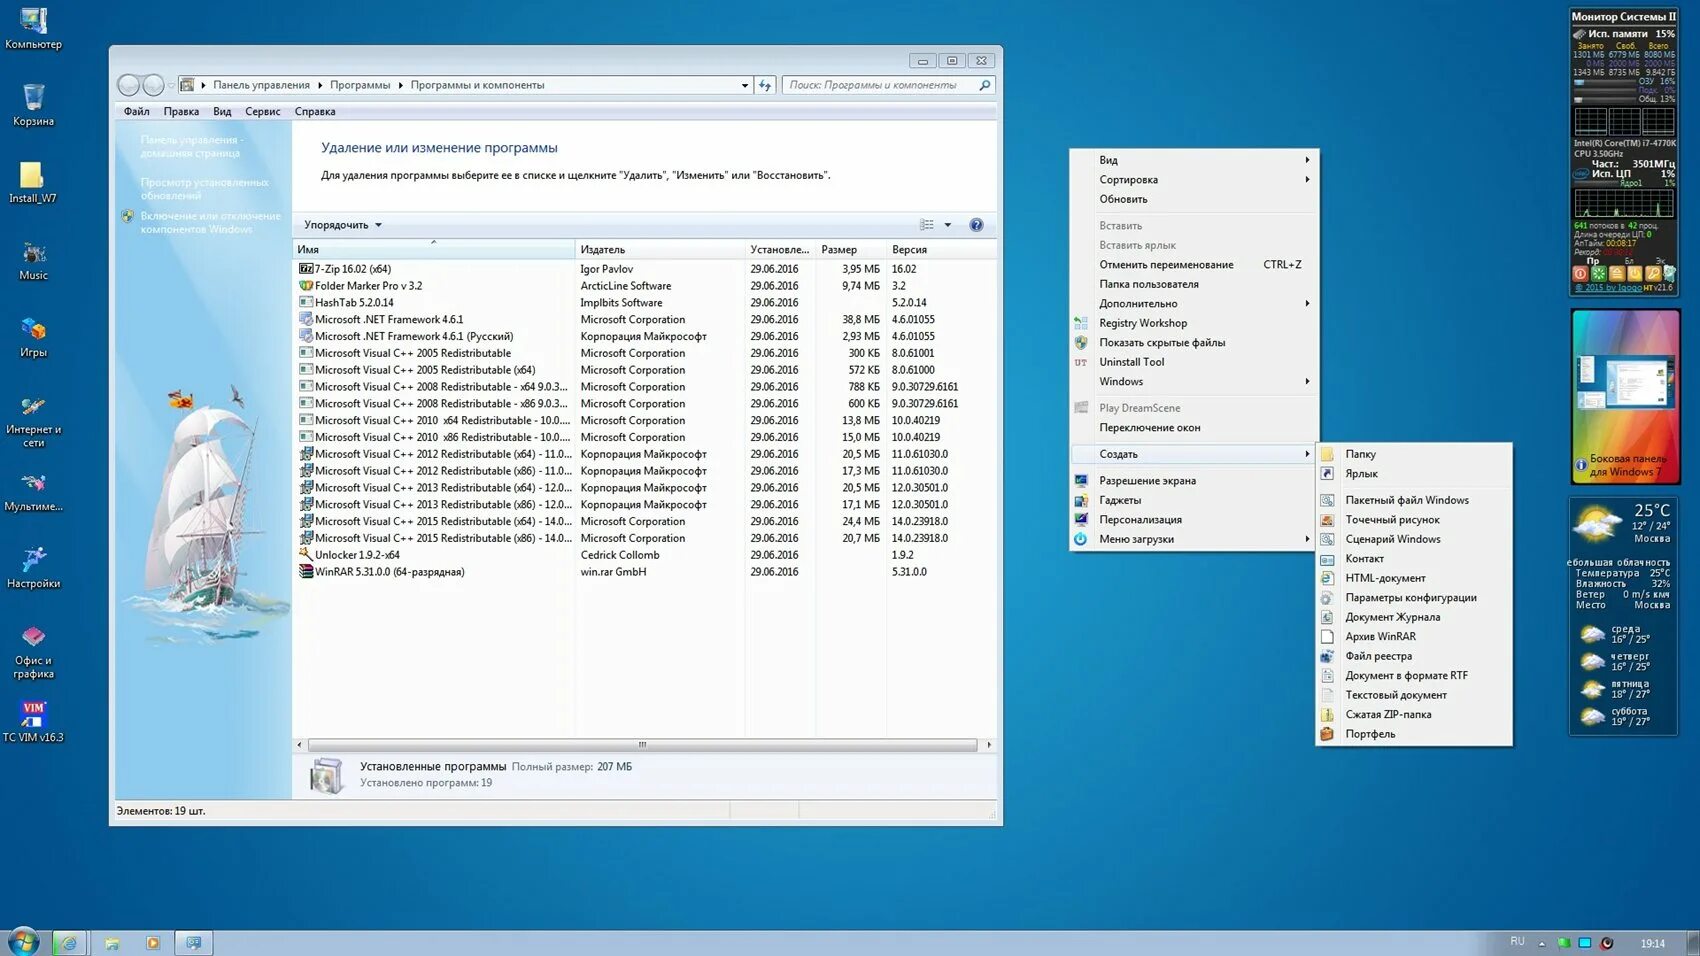
Task: Open the recent pages dropdown arrow
Action: coord(171,85)
